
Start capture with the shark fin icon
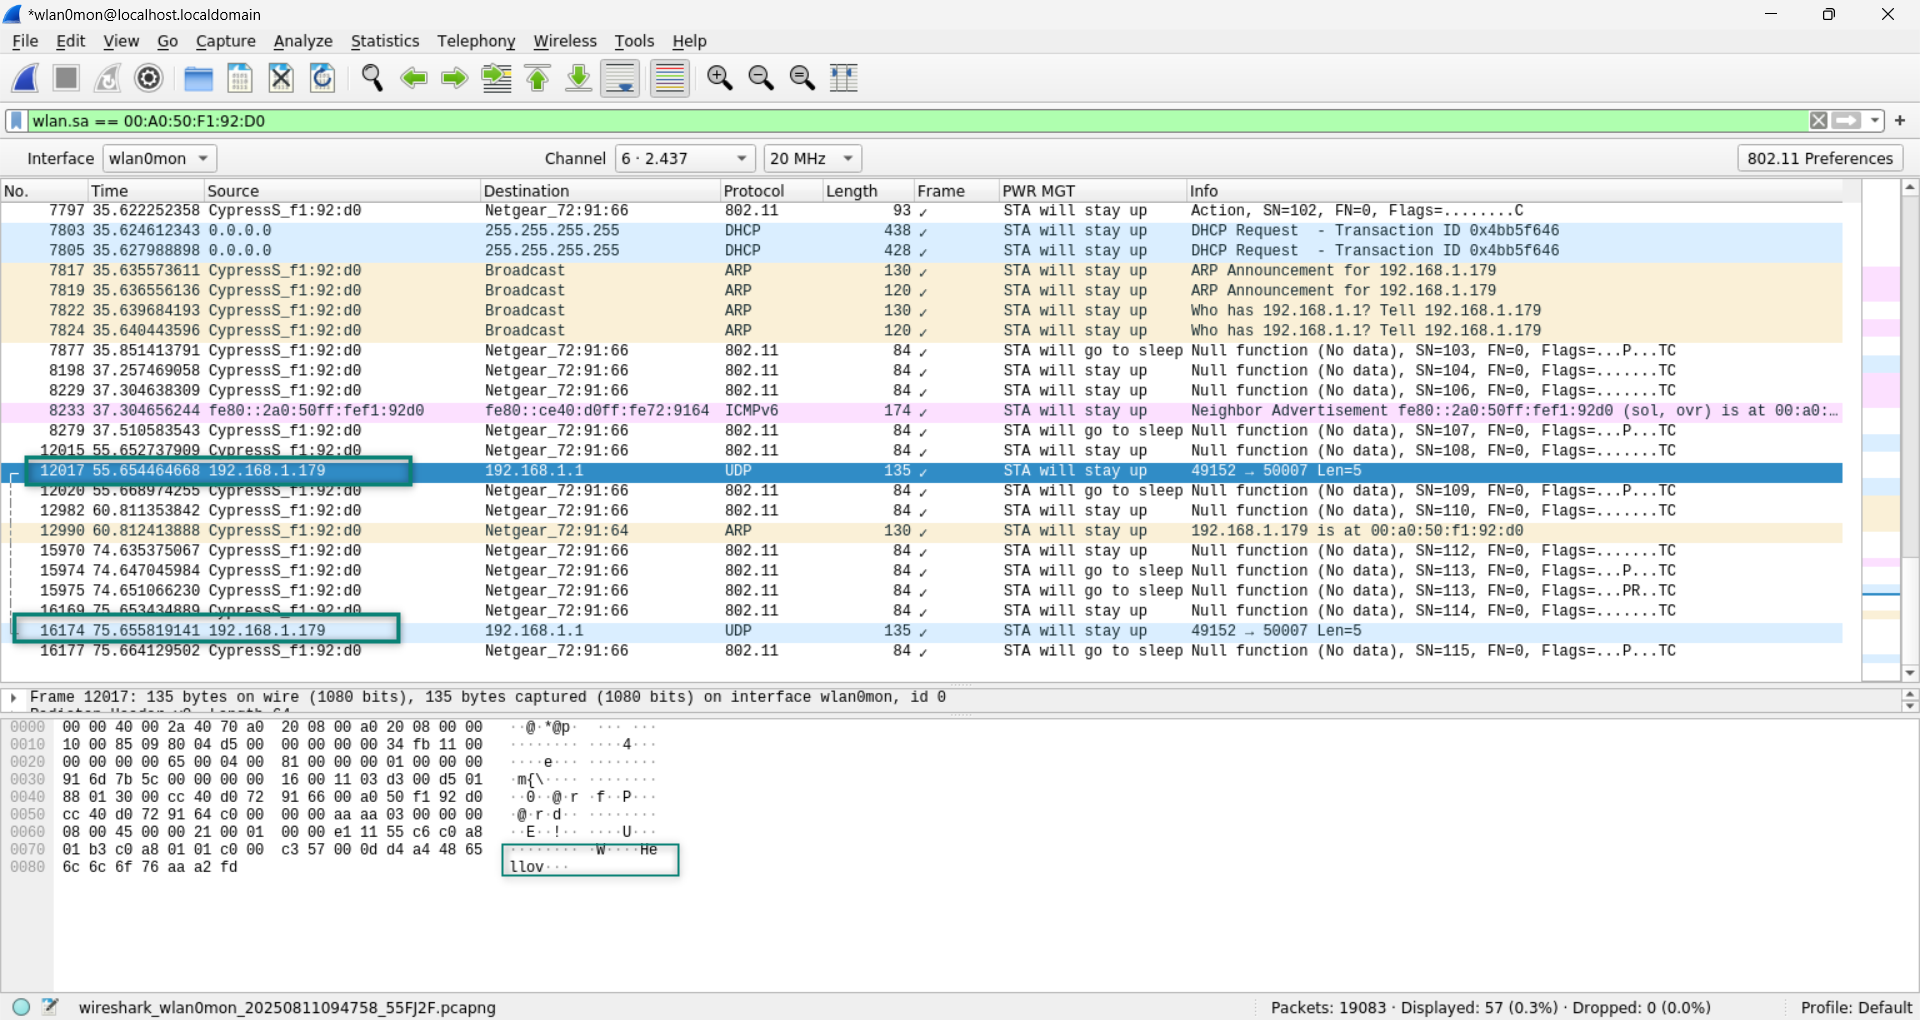(26, 78)
